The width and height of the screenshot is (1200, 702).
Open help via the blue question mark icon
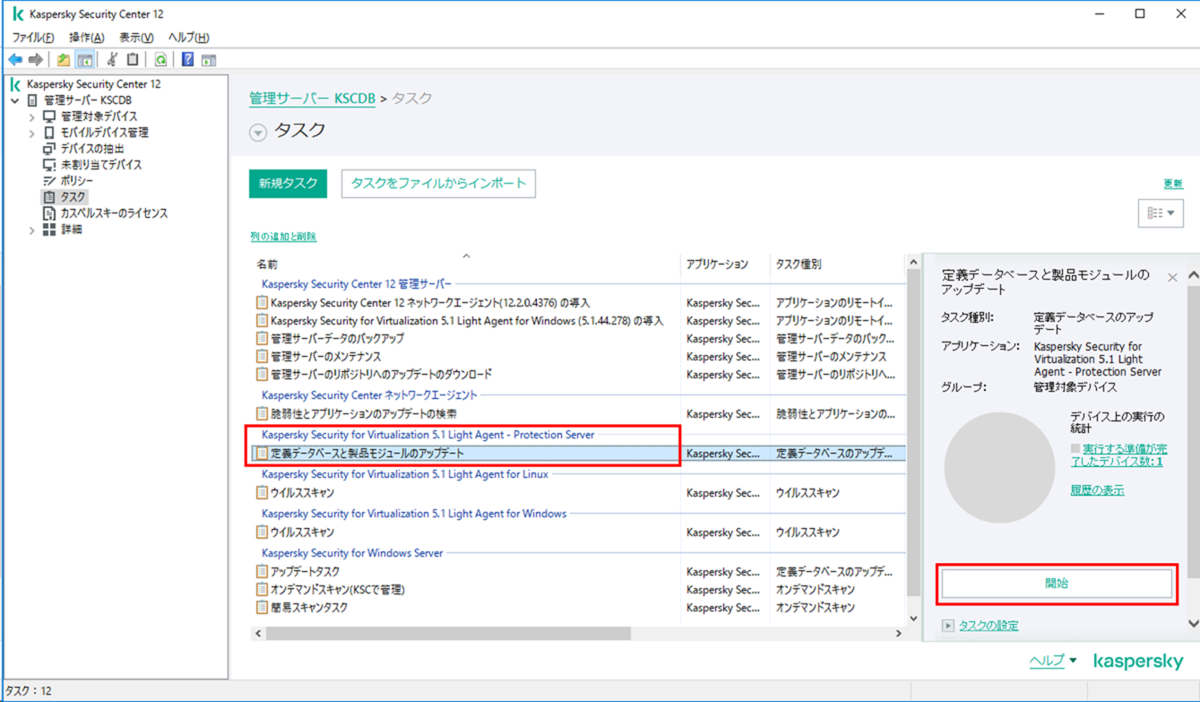(x=187, y=59)
